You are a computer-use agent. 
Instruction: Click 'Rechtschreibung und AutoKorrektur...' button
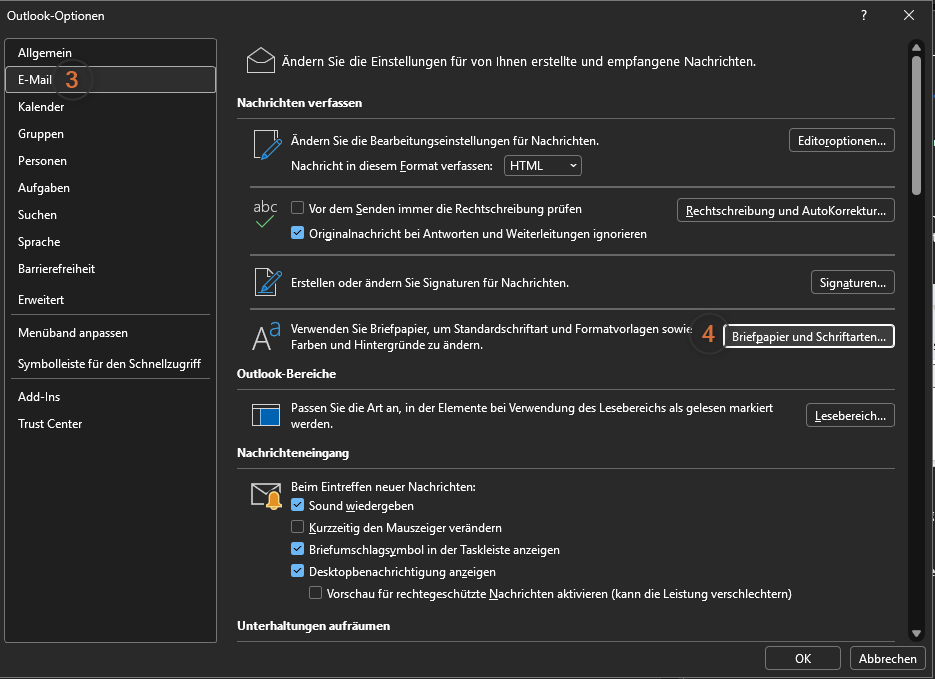[785, 210]
